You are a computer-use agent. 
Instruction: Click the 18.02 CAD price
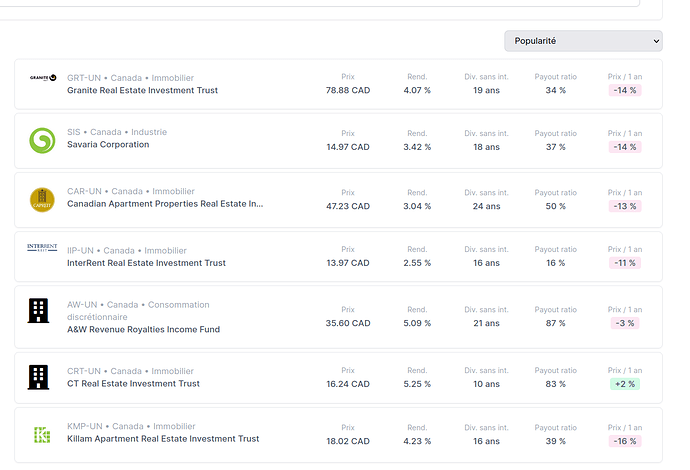[x=348, y=441]
